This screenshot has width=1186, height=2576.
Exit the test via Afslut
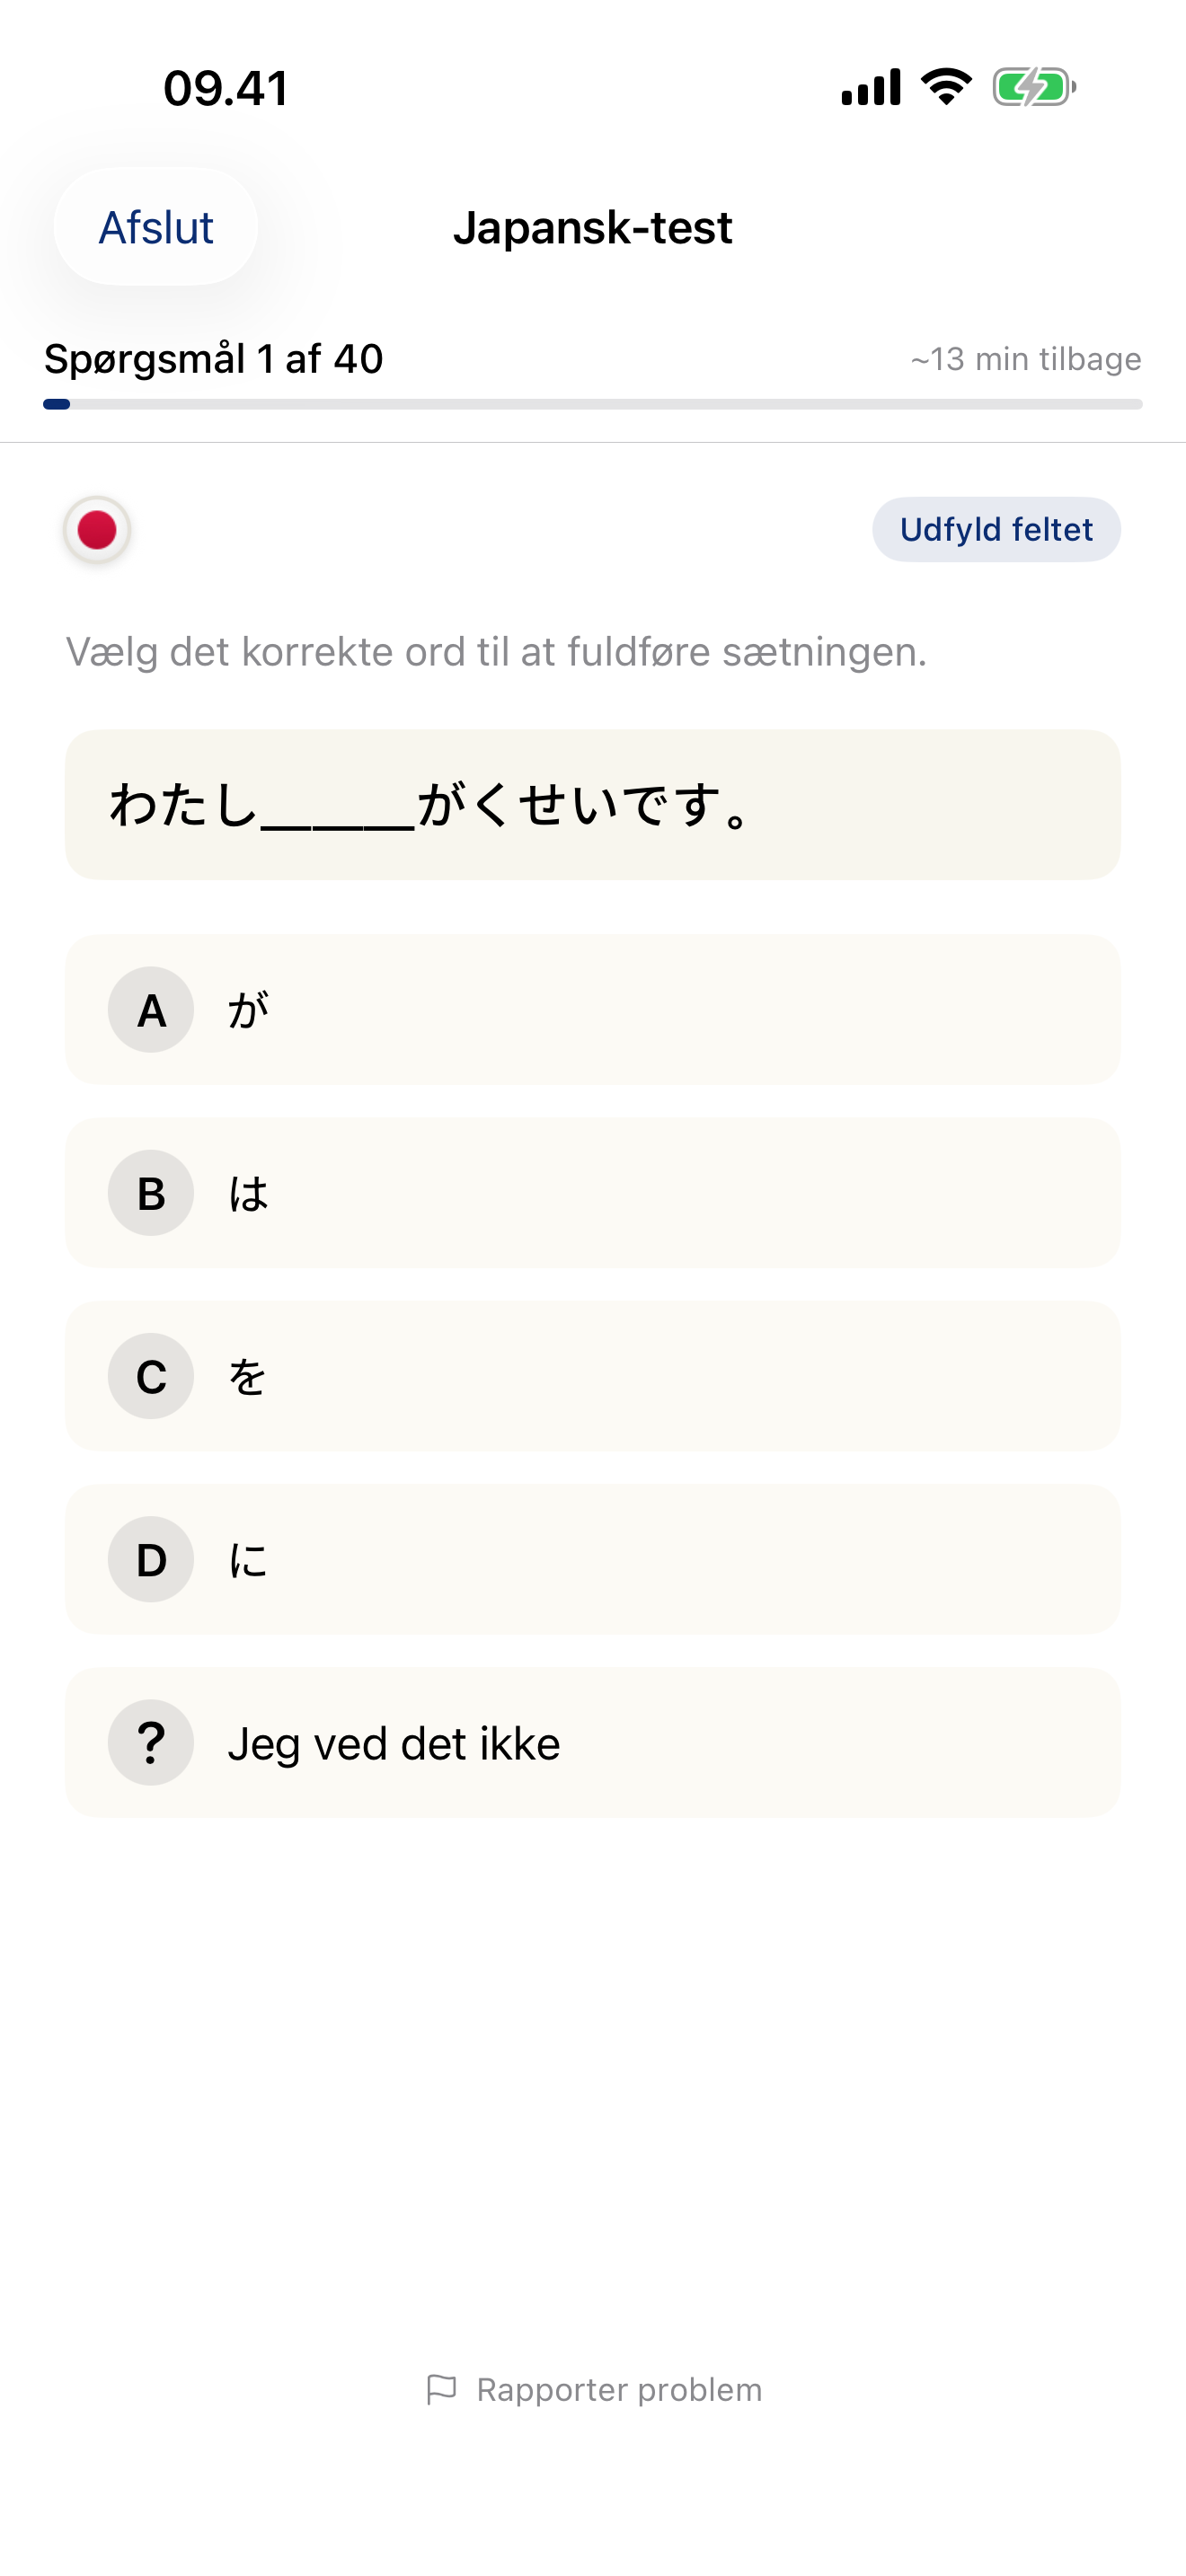click(154, 228)
